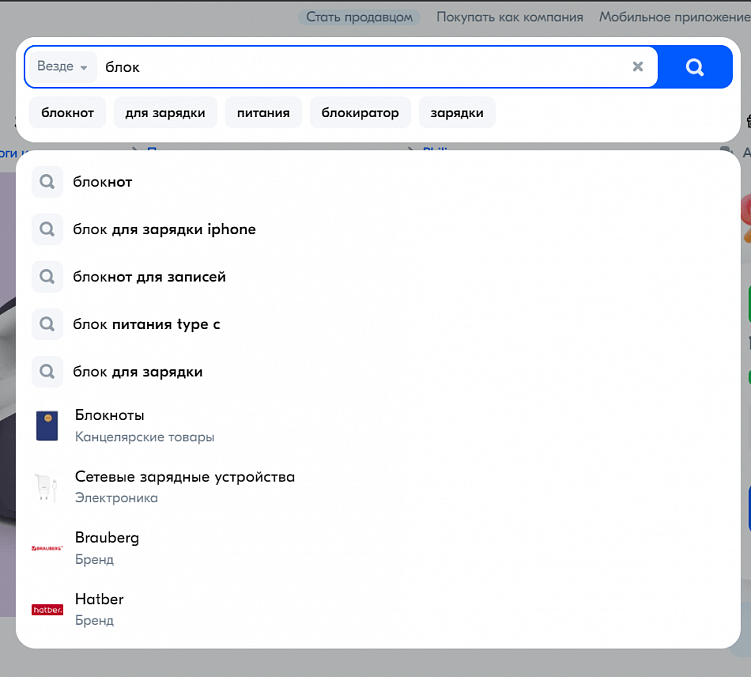Select the "зарядки" suggestion chip
The height and width of the screenshot is (677, 751).
pos(457,113)
